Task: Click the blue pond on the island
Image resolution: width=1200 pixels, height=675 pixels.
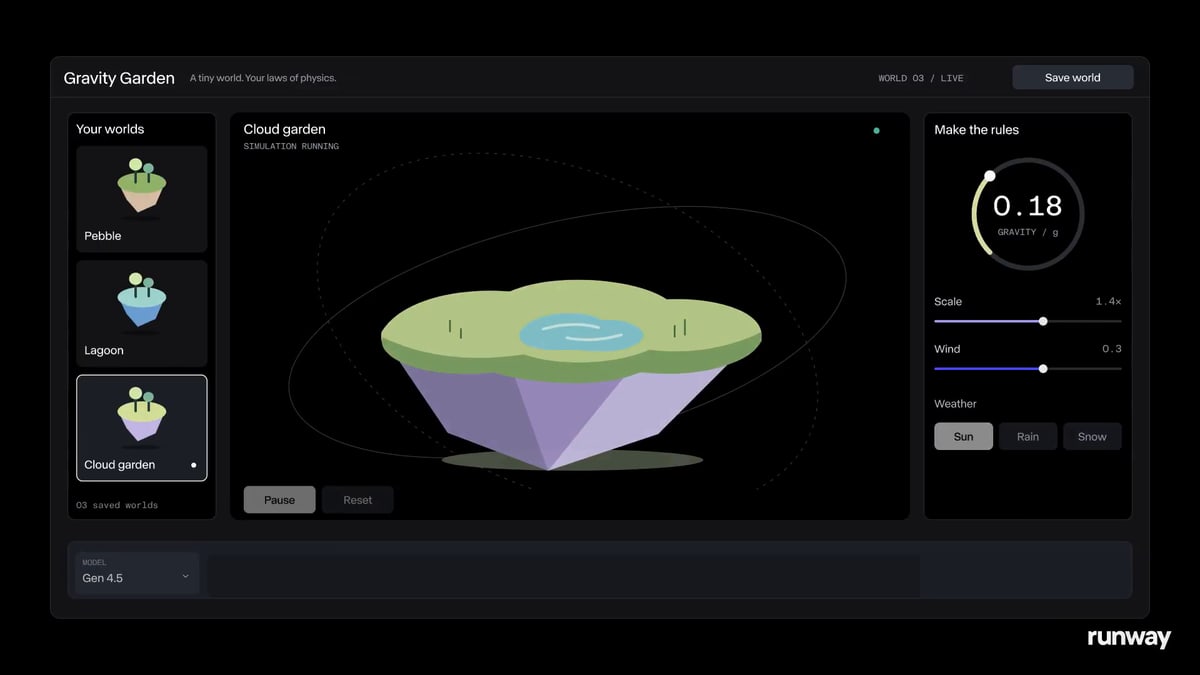Action: point(581,333)
